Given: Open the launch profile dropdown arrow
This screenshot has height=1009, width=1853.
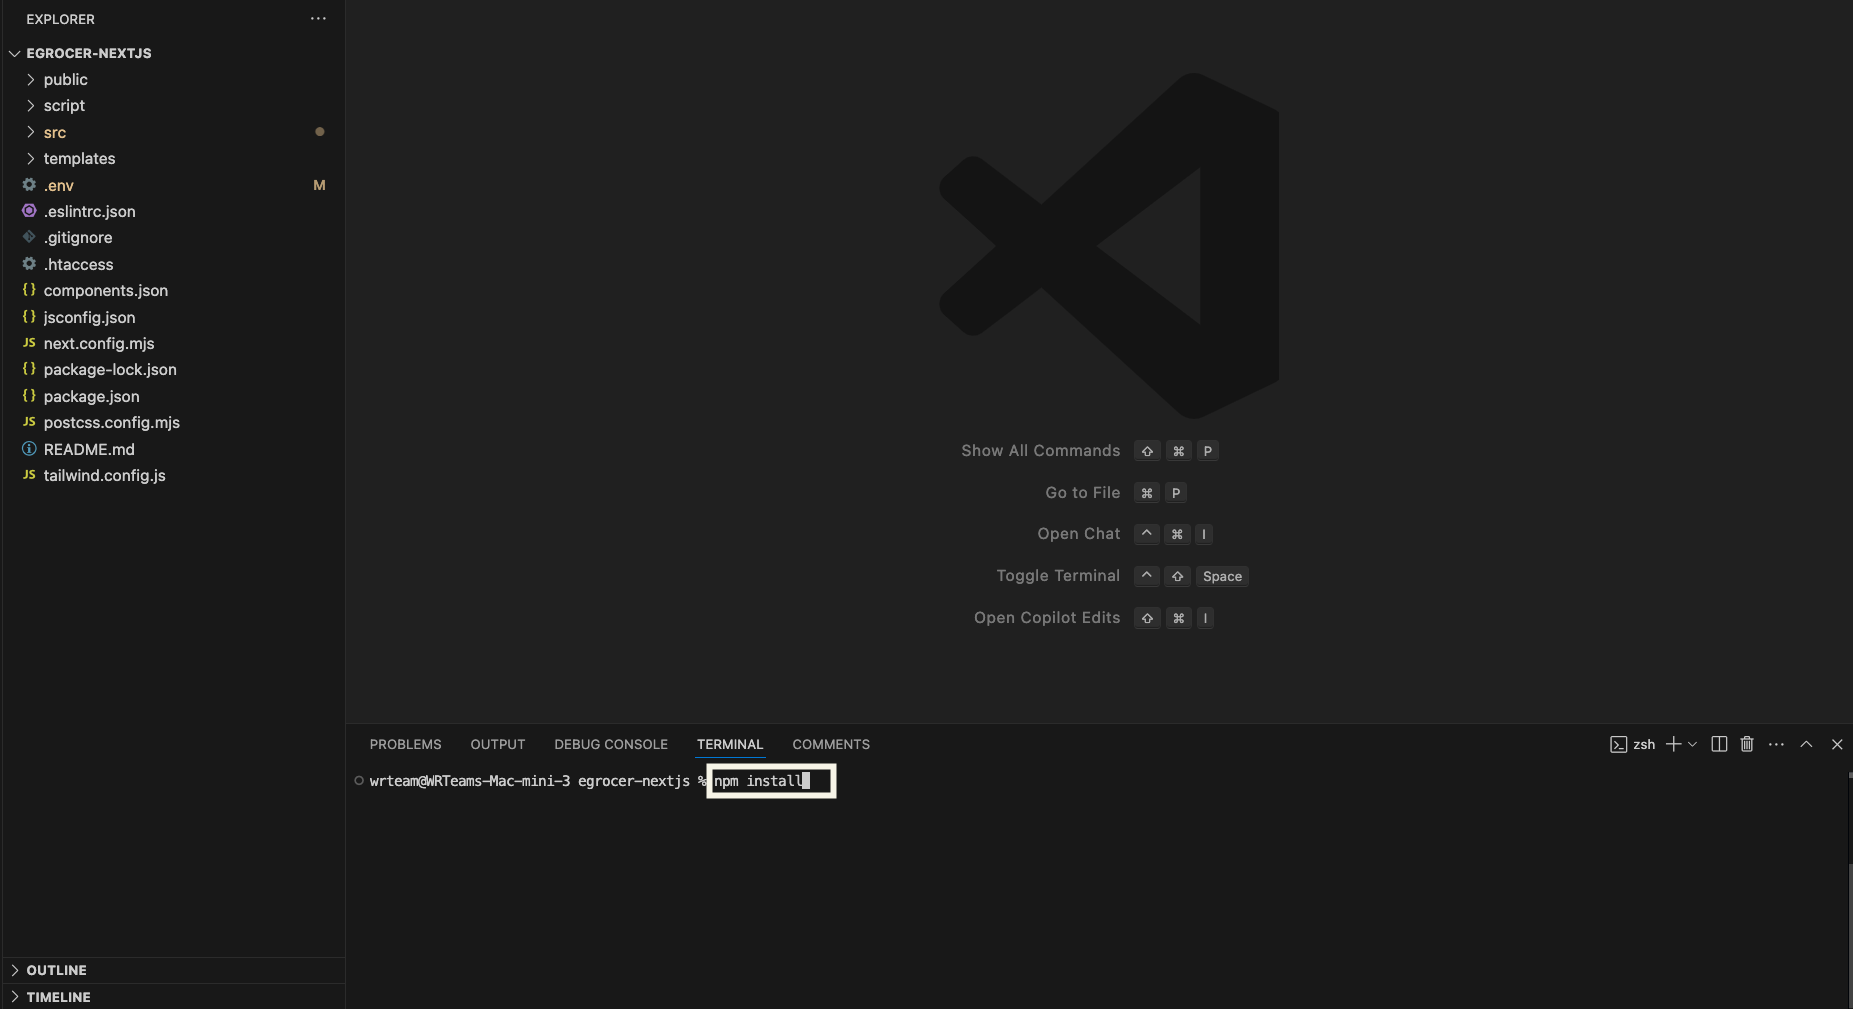Looking at the screenshot, I should [x=1692, y=744].
